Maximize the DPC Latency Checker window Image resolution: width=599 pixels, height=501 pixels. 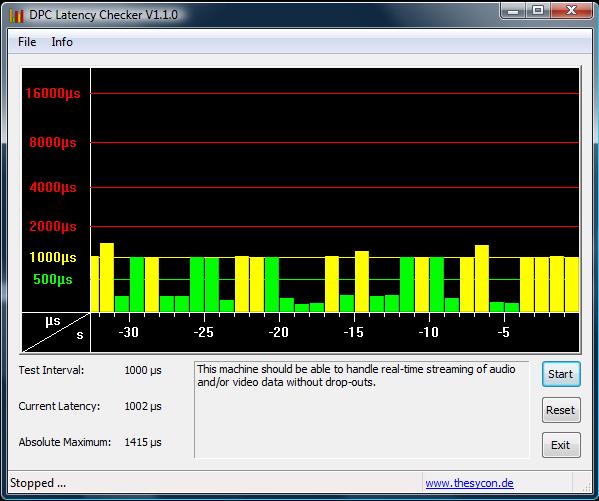(538, 10)
